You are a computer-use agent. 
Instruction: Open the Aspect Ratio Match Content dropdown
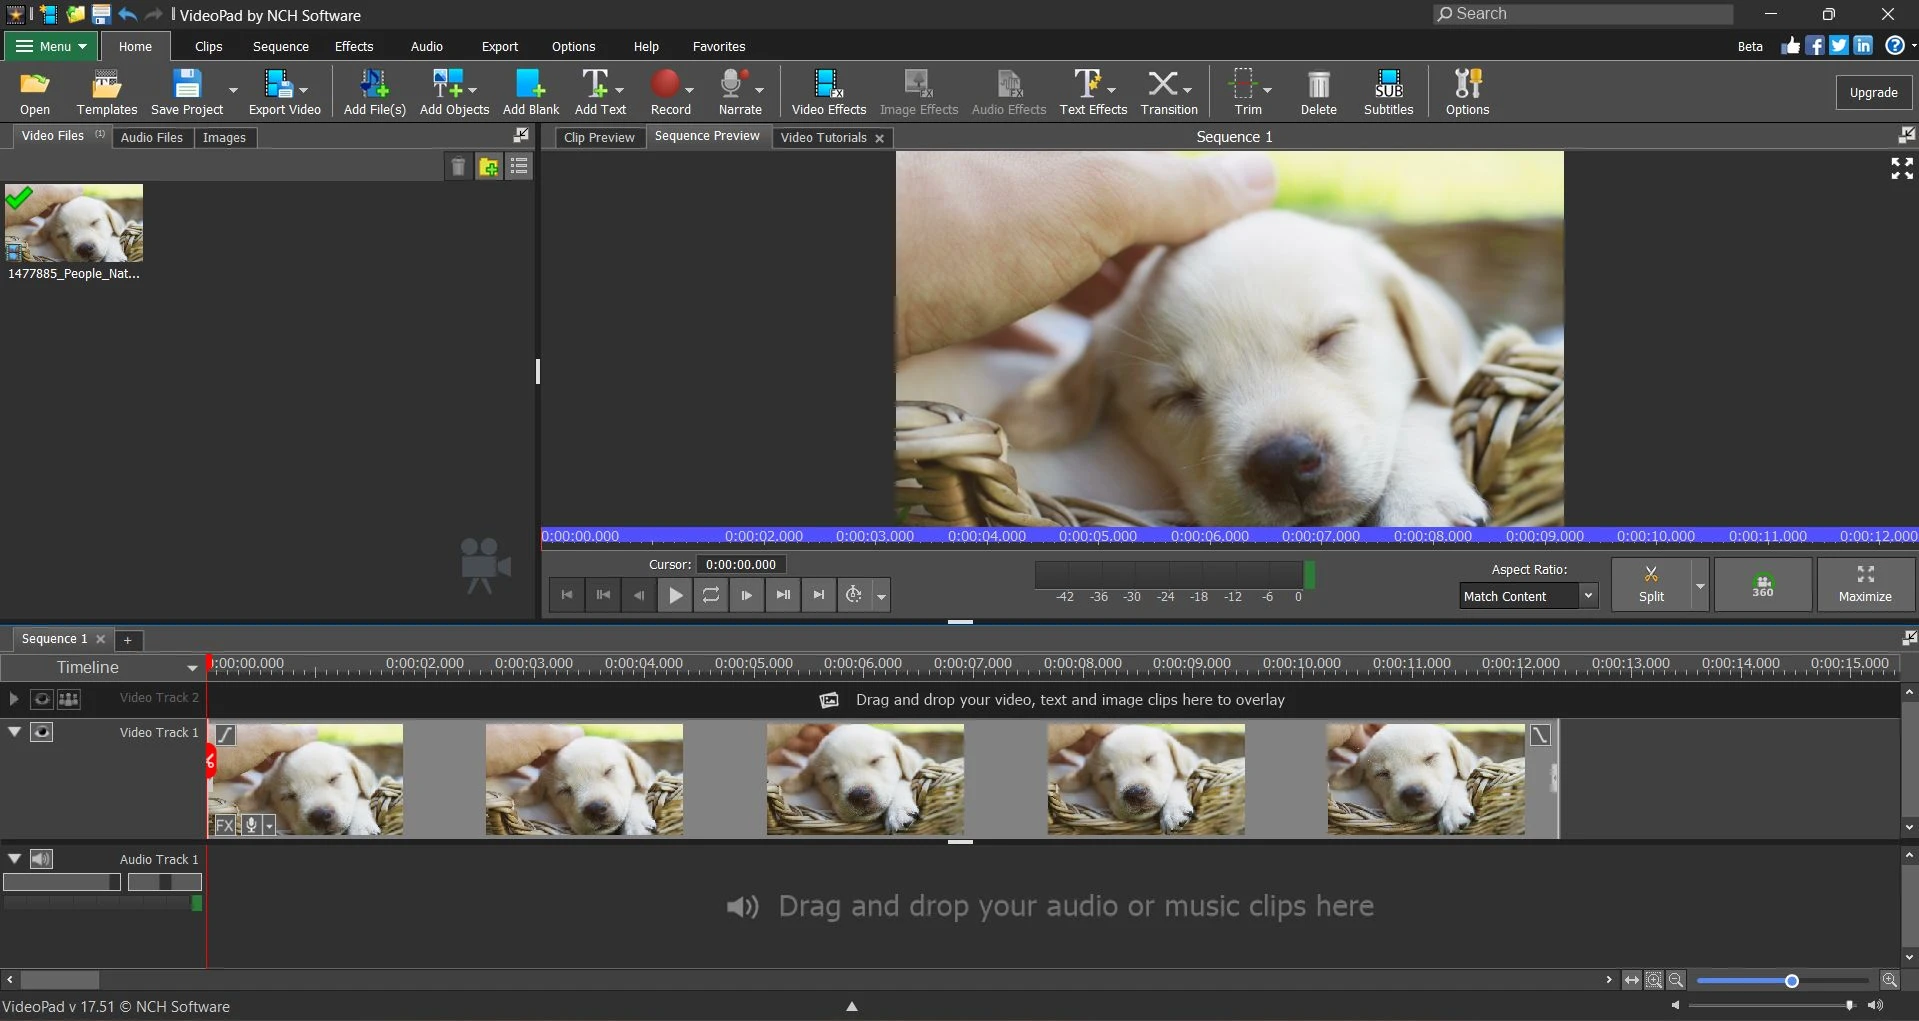click(1587, 596)
